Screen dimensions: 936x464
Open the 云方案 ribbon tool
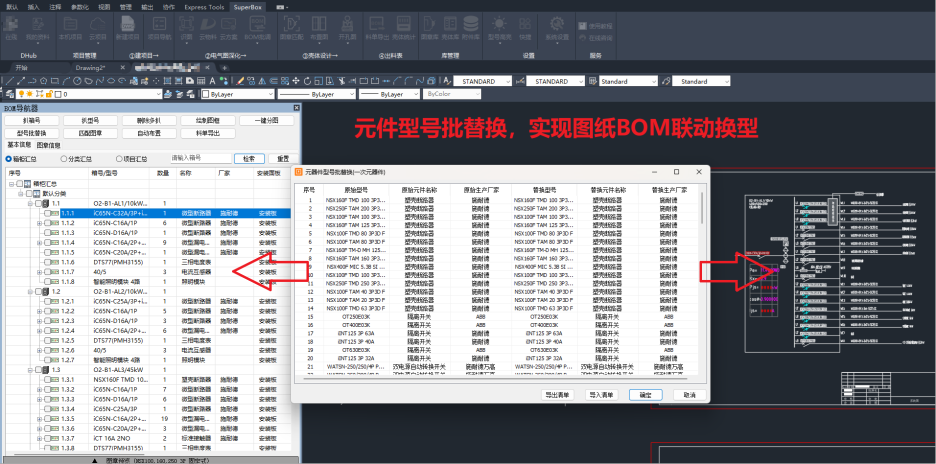tap(228, 27)
